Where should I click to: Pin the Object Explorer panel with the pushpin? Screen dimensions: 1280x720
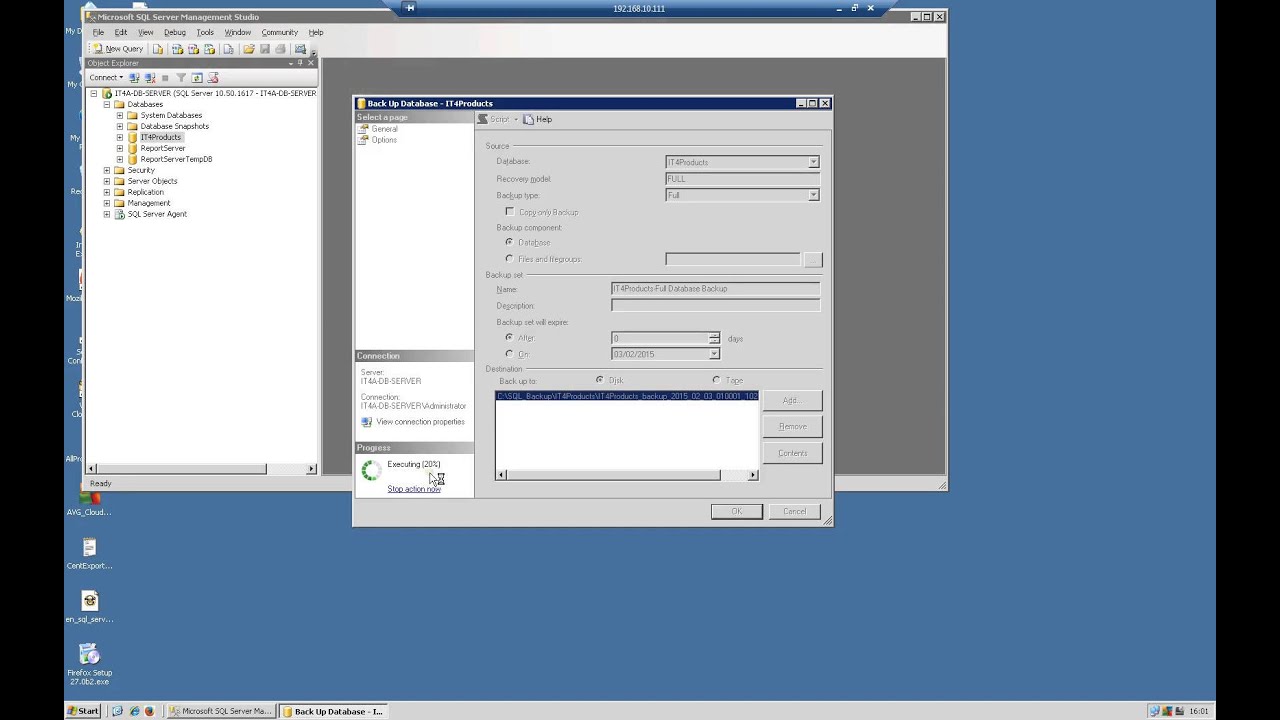[300, 63]
